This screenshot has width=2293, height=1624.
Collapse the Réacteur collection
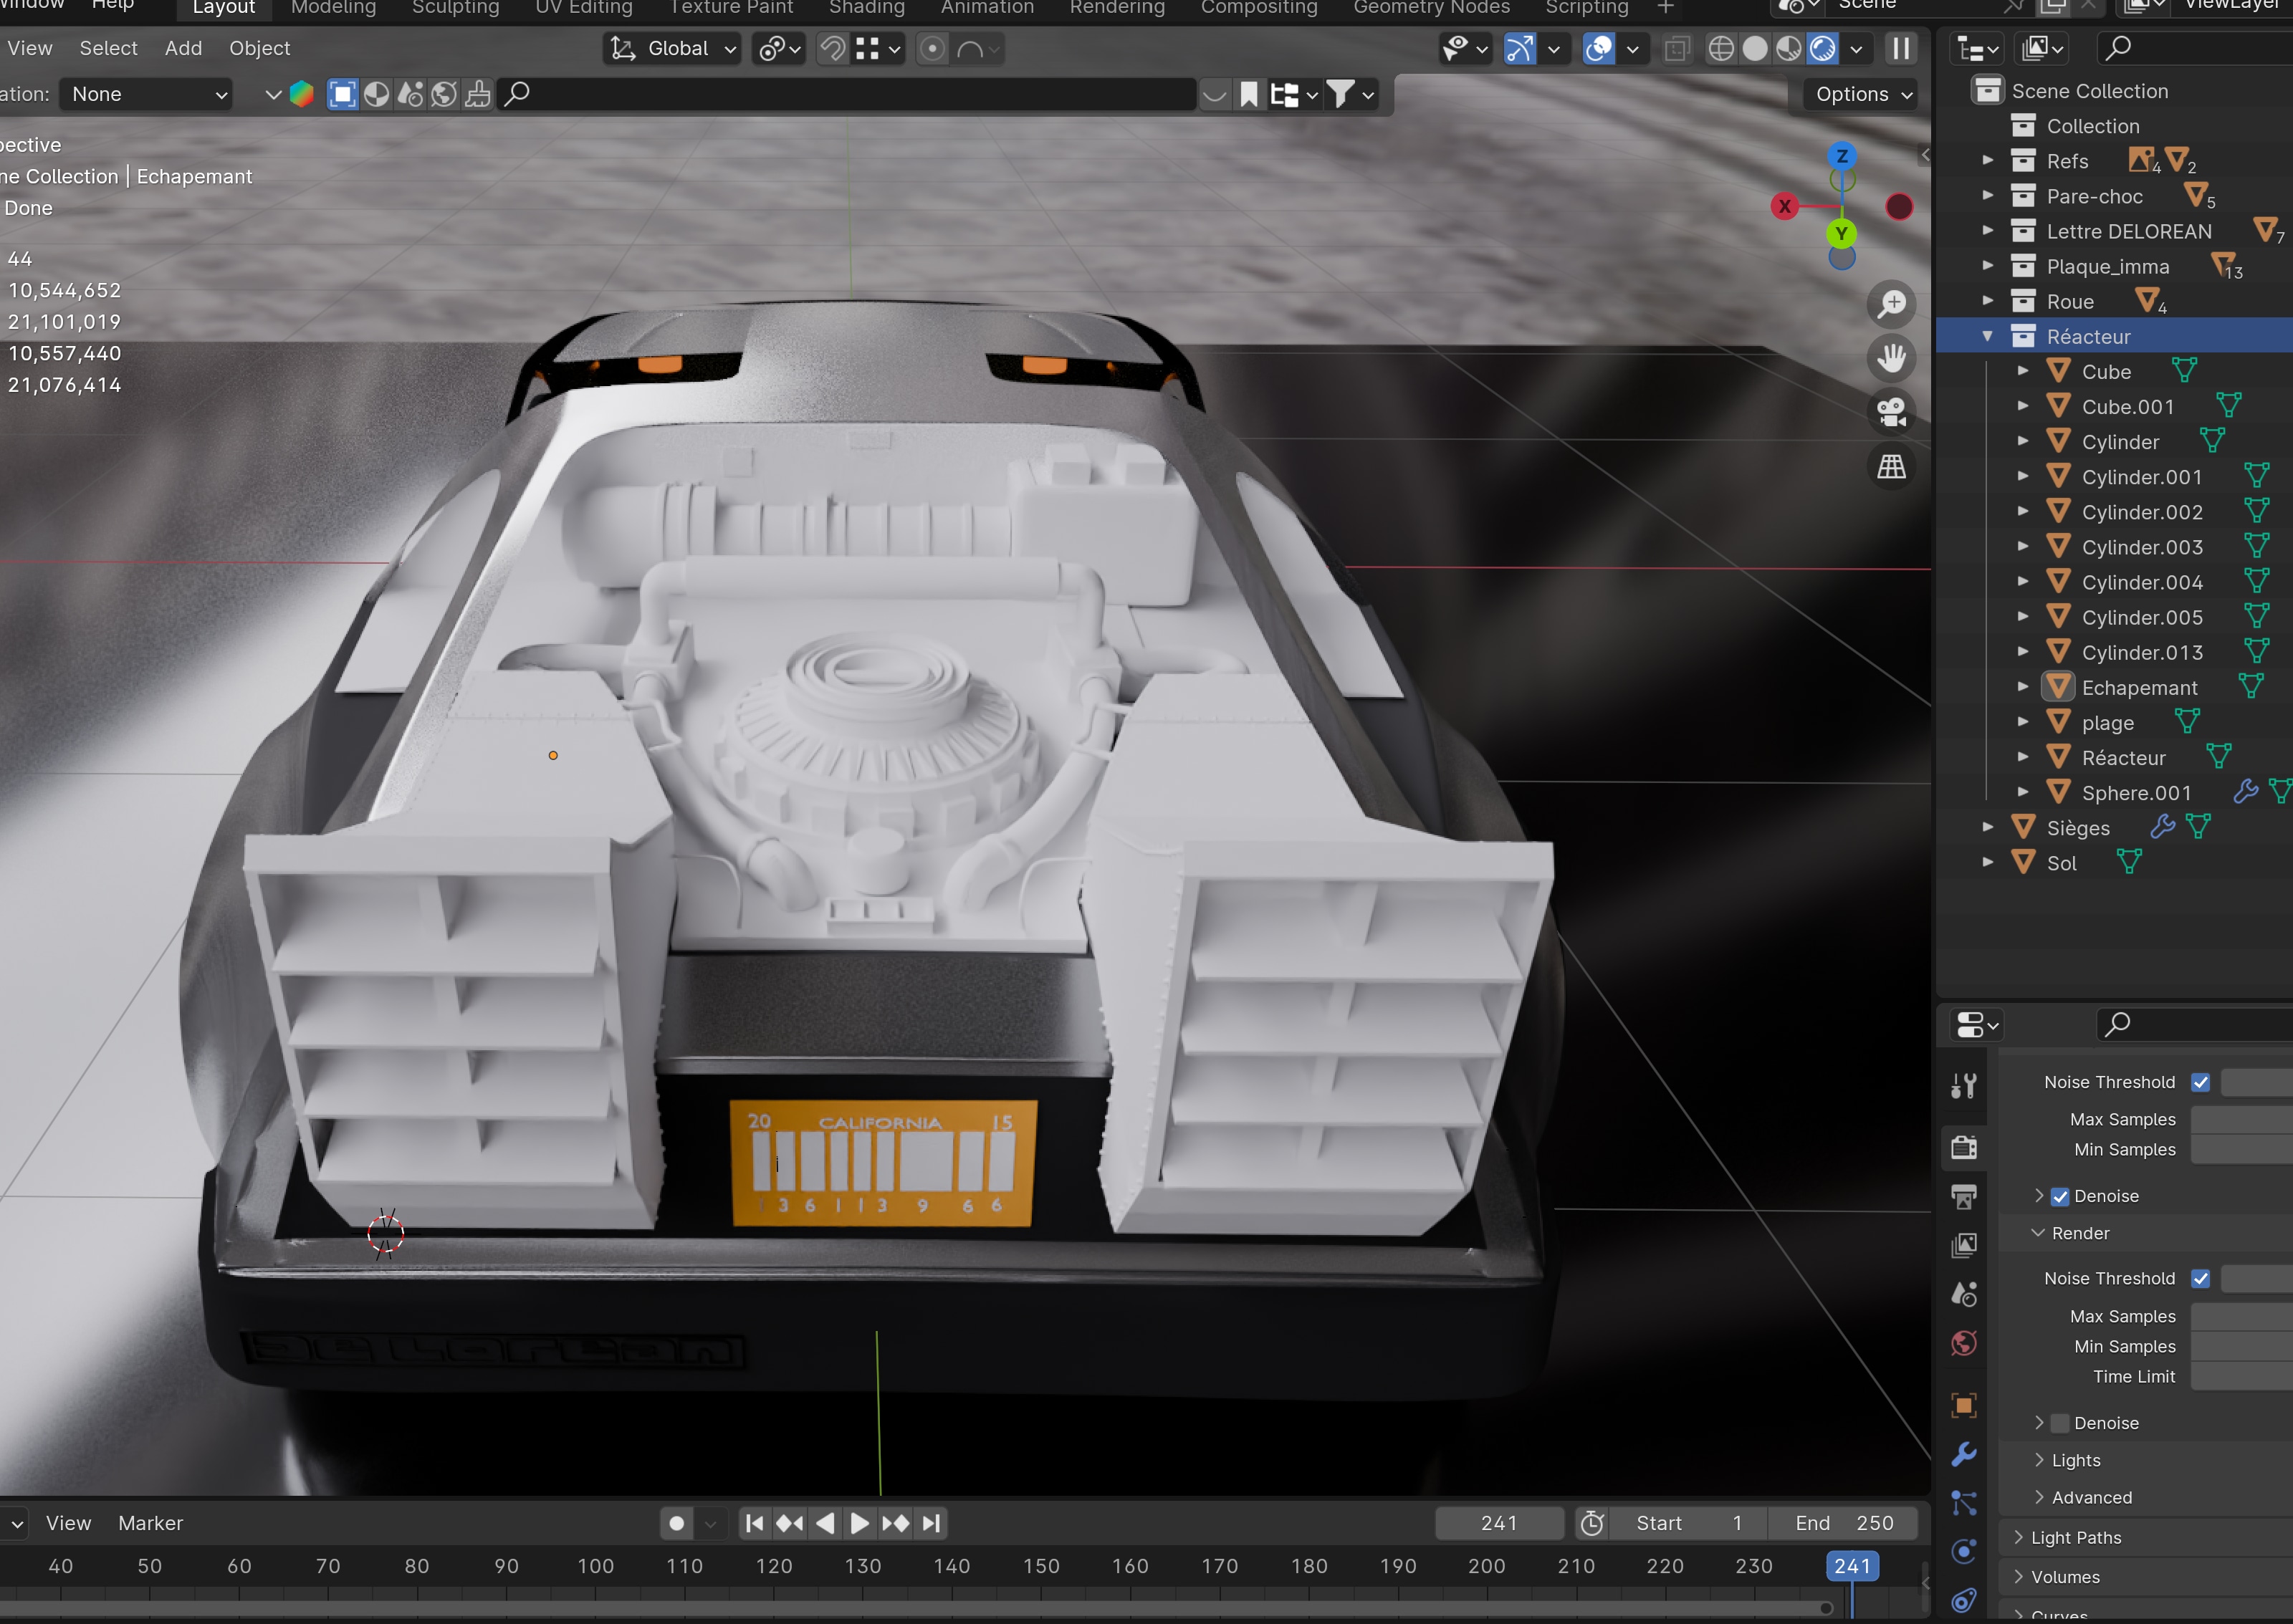(1987, 337)
